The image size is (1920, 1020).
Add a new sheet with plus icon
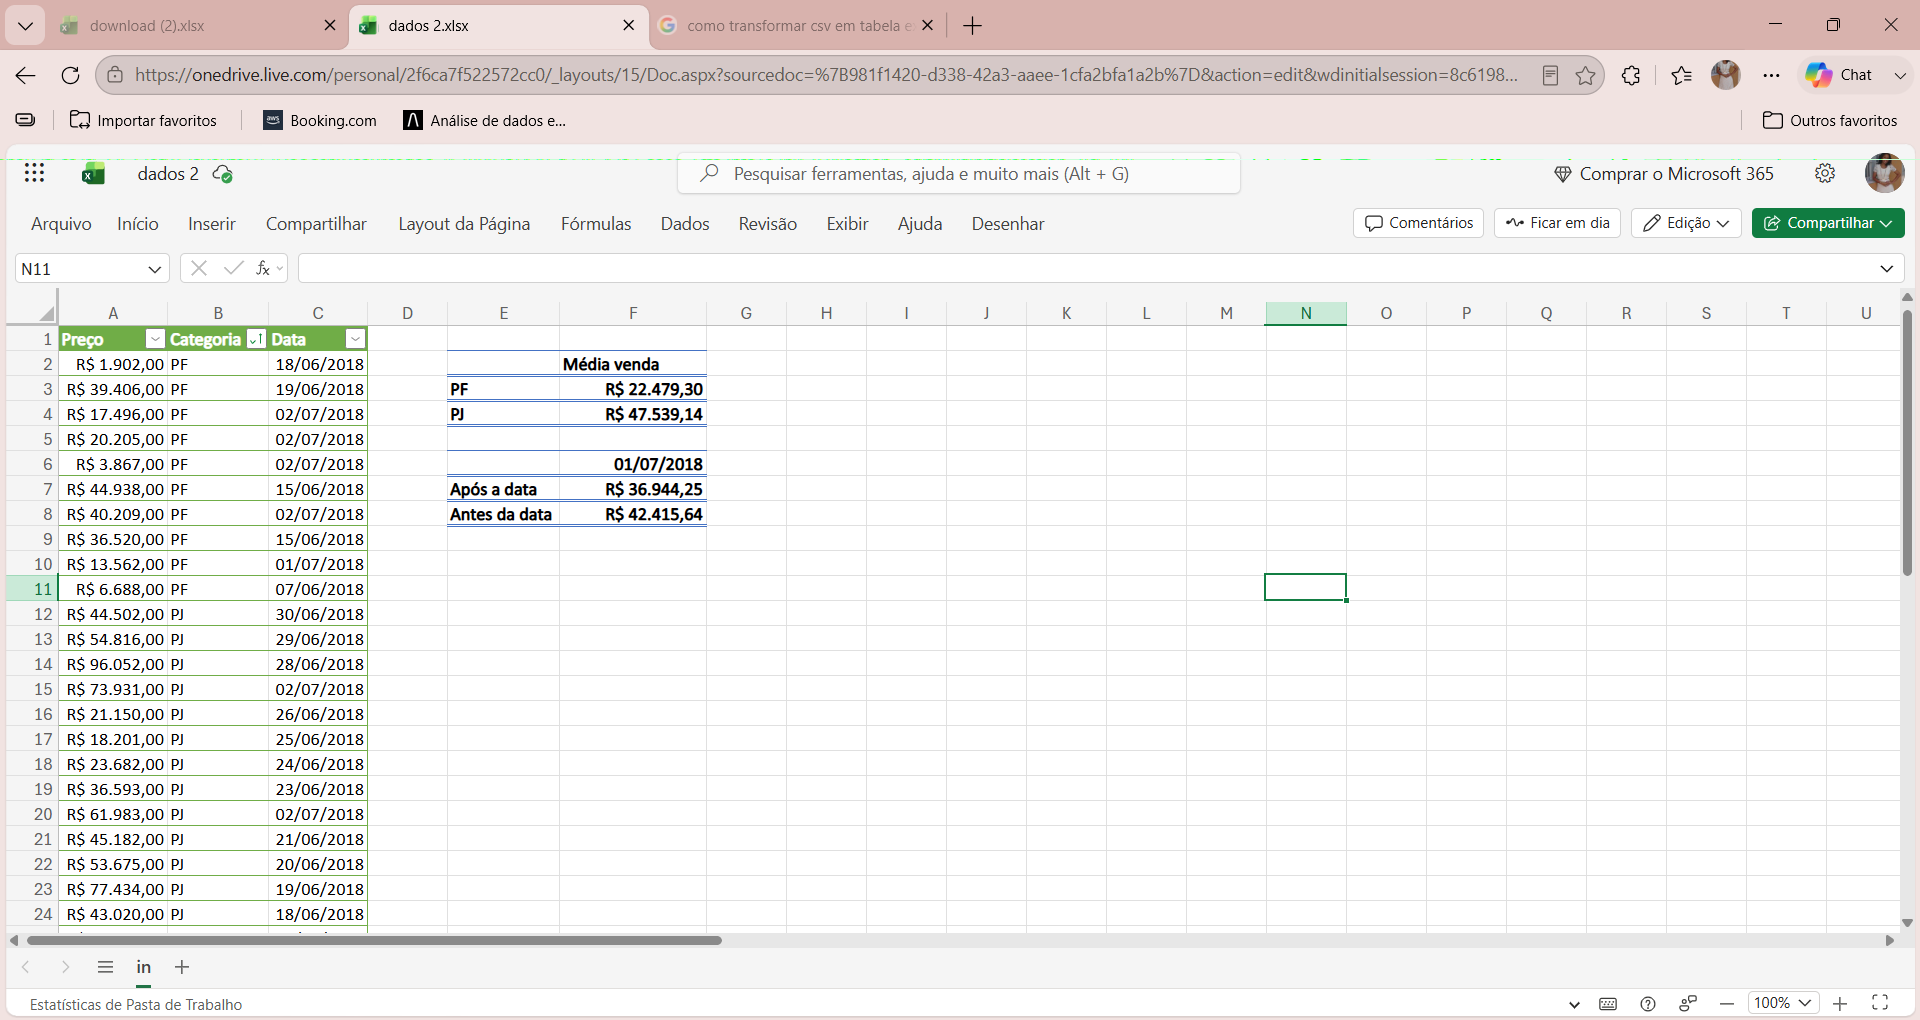[x=182, y=967]
